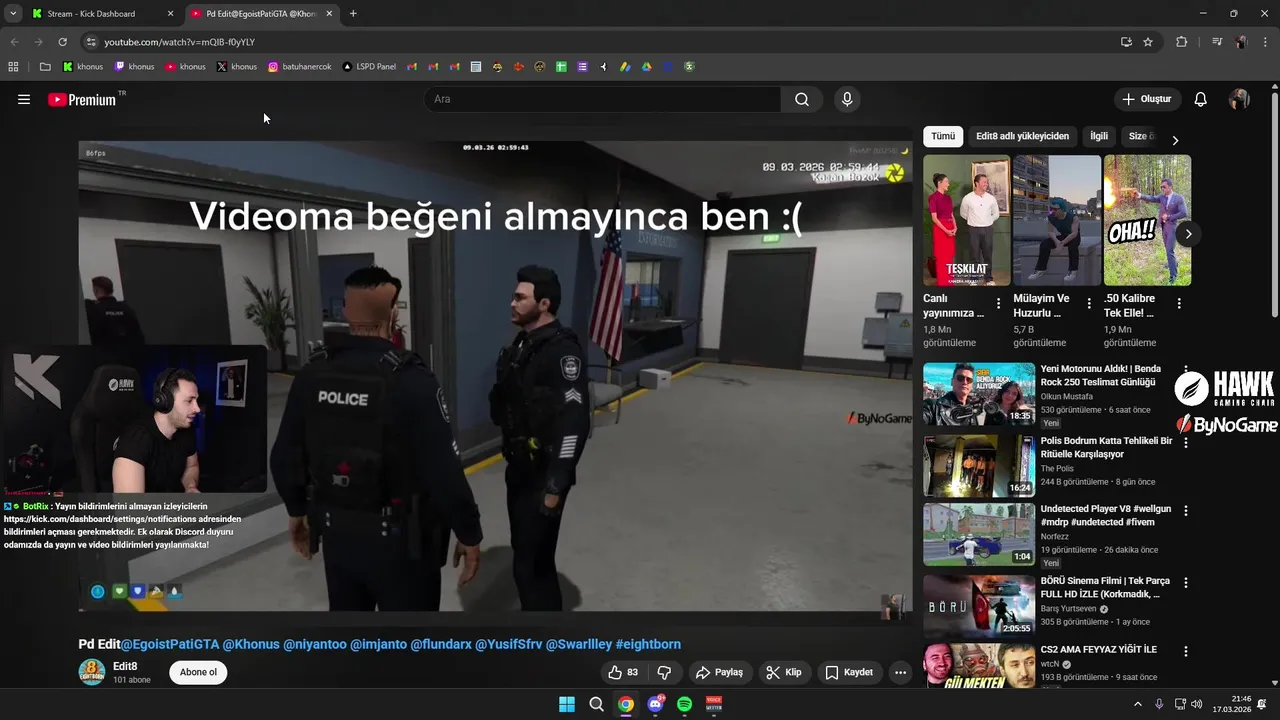
Task: Open Polis Bodrum Katta video thumbnail
Action: (x=979, y=466)
